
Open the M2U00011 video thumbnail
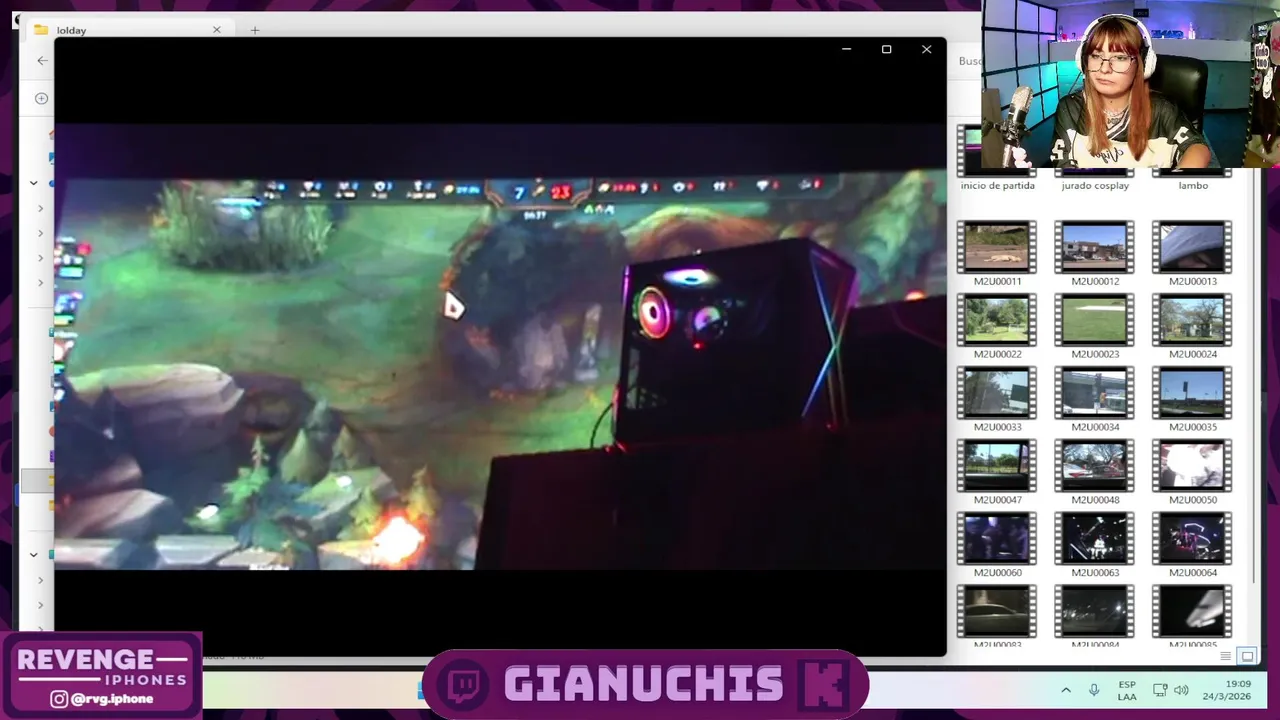(x=996, y=247)
